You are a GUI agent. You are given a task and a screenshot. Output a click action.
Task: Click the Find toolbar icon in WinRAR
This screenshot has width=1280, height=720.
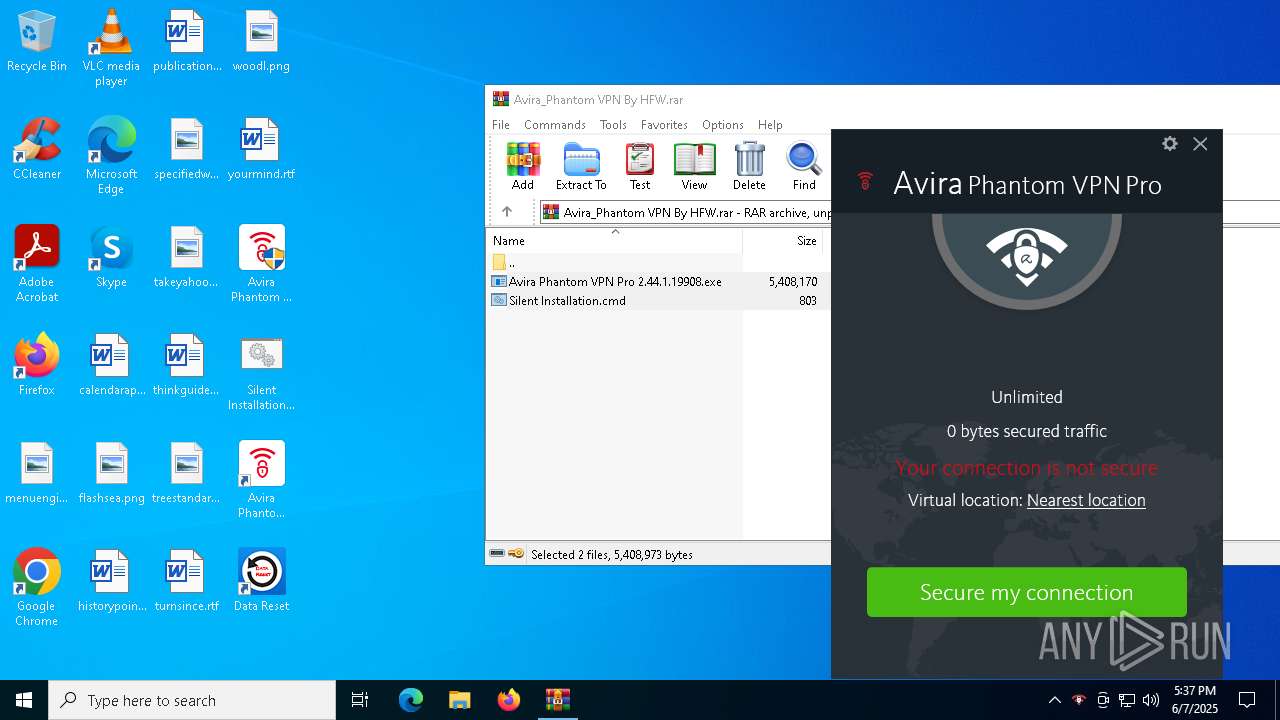[x=804, y=166]
